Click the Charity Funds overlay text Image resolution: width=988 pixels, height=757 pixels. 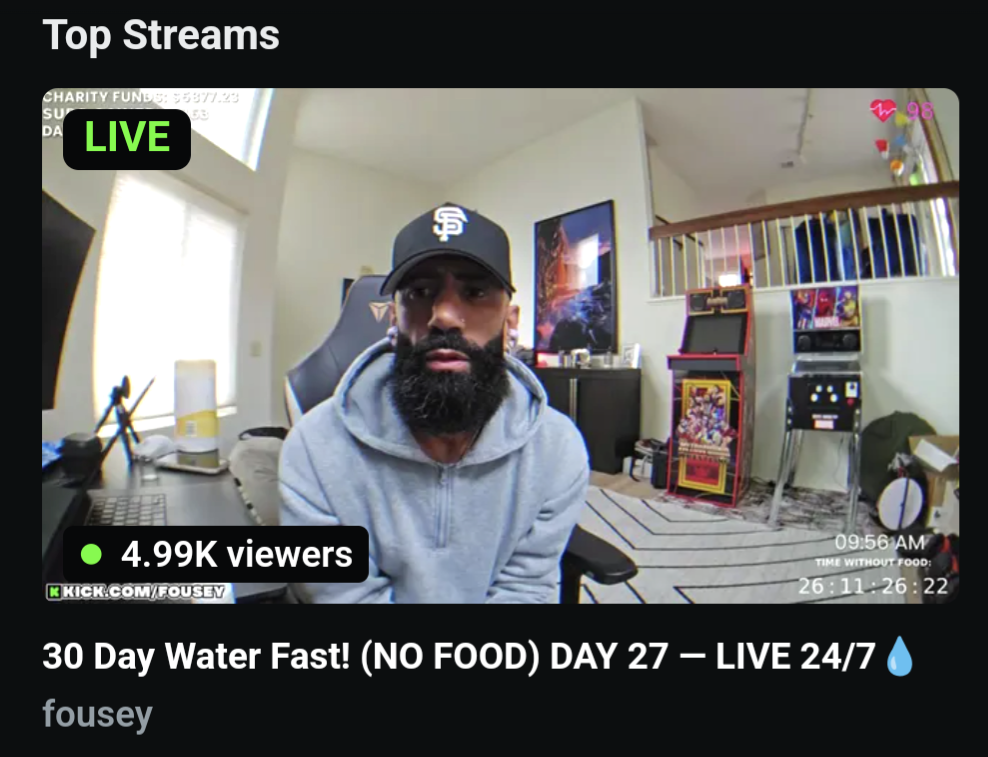click(141, 96)
